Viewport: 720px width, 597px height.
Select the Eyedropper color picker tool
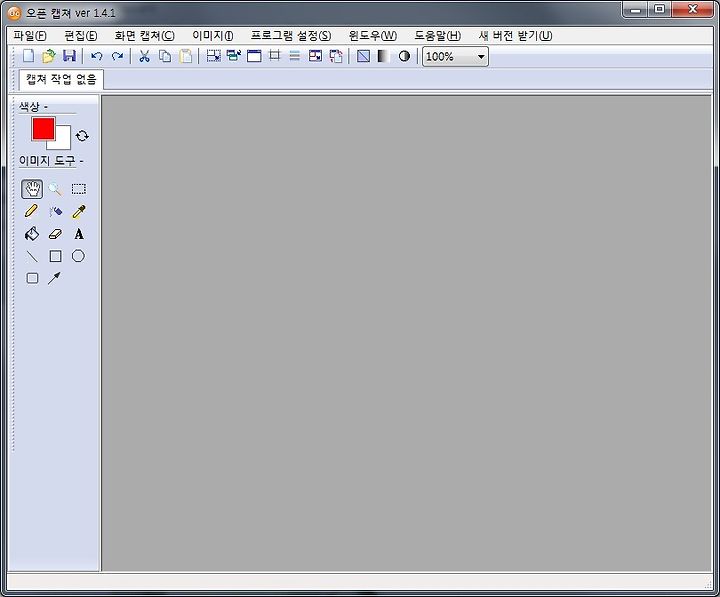click(x=79, y=211)
